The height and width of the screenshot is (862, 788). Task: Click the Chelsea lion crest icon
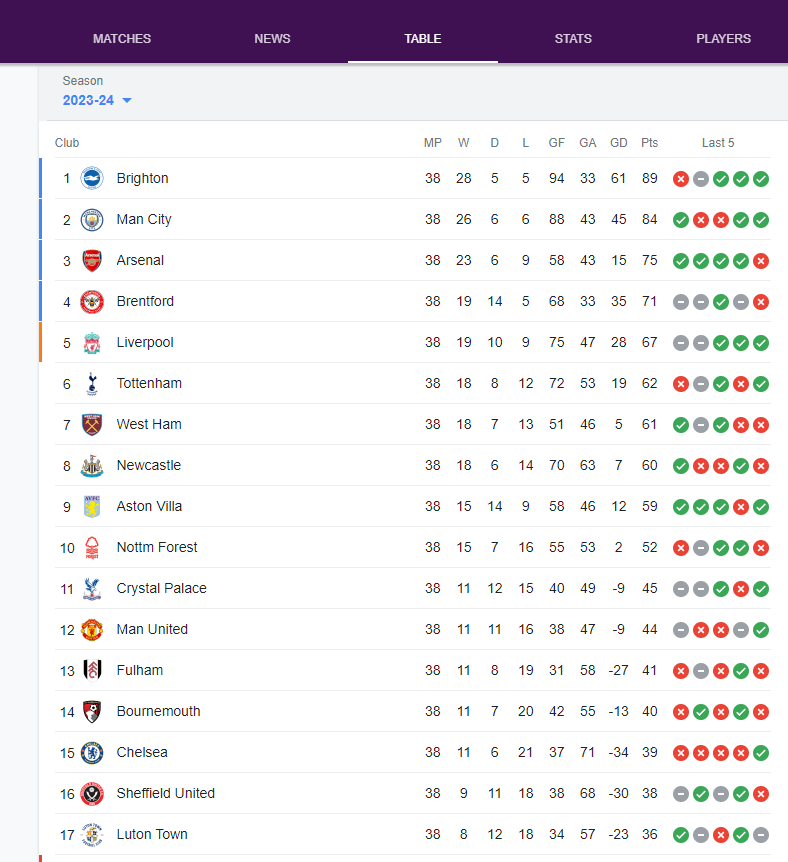pos(92,753)
